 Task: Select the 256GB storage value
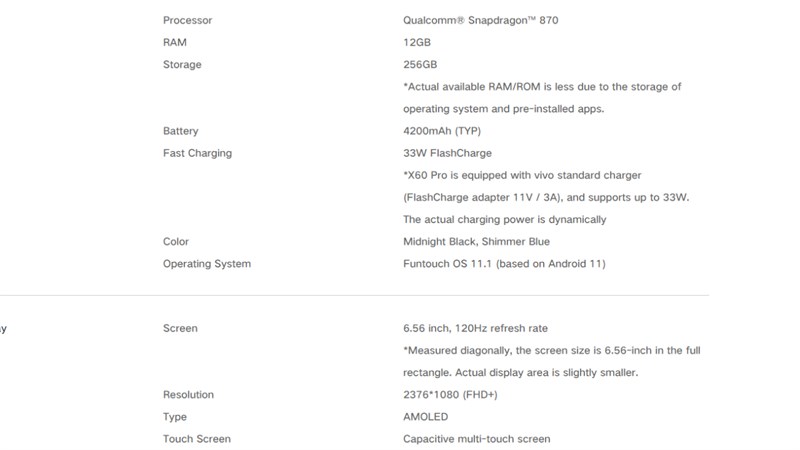(x=421, y=64)
